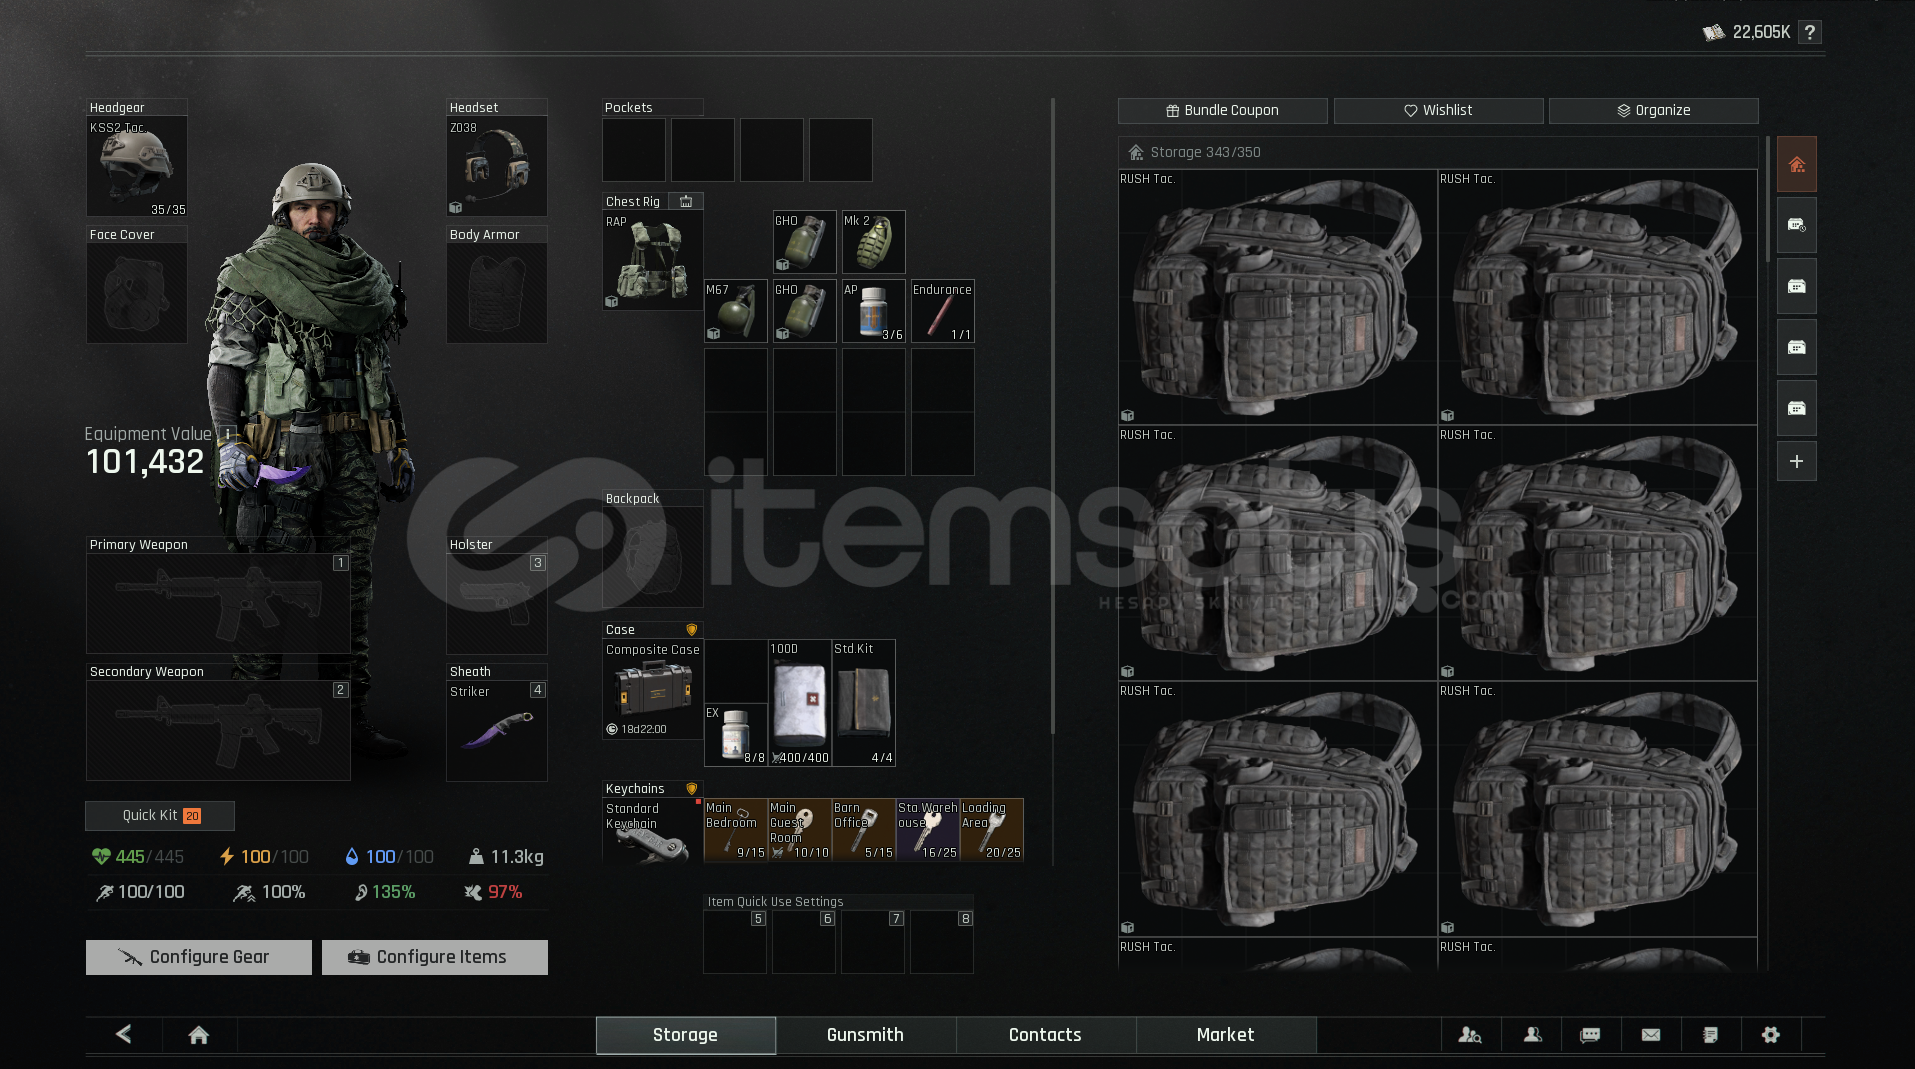Click the Case shield insurance icon

pyautogui.click(x=691, y=629)
